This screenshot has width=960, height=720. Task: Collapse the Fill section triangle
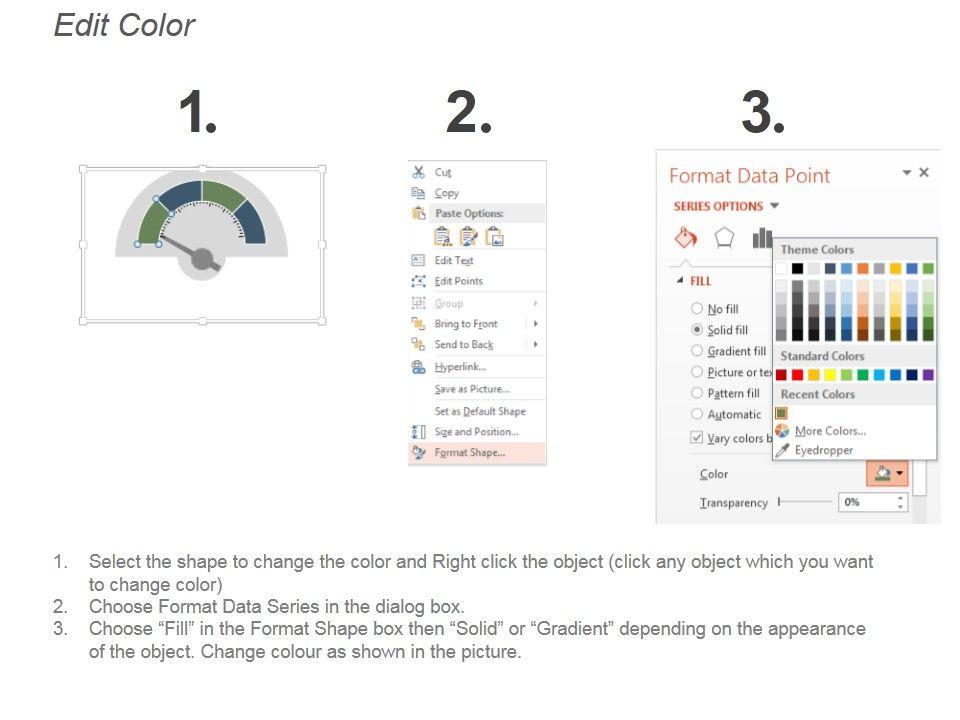pos(681,281)
